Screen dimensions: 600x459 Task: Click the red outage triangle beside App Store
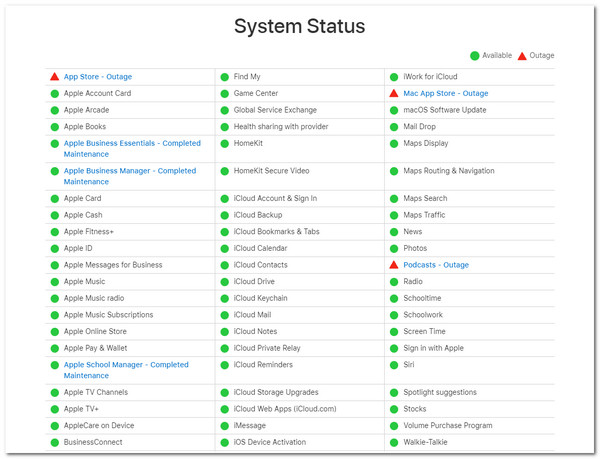pyautogui.click(x=55, y=76)
